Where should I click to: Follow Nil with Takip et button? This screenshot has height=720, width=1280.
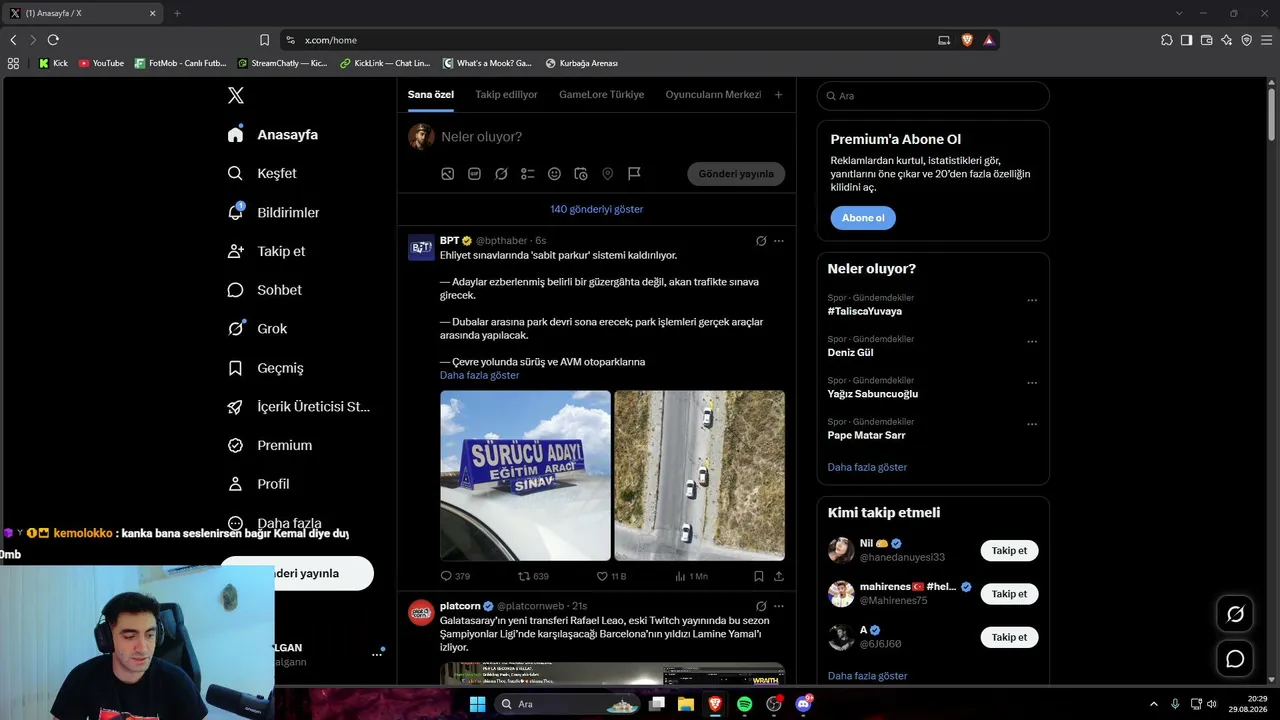(1009, 551)
